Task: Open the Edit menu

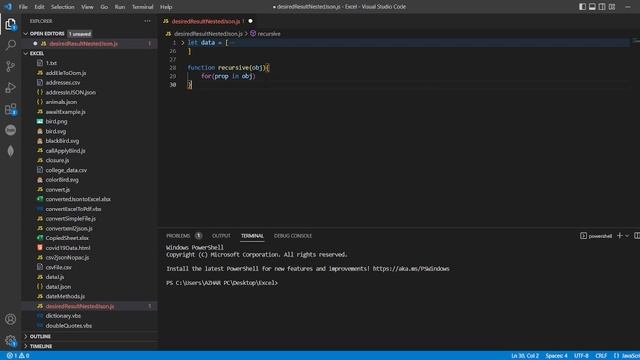Action: pyautogui.click(x=39, y=7)
